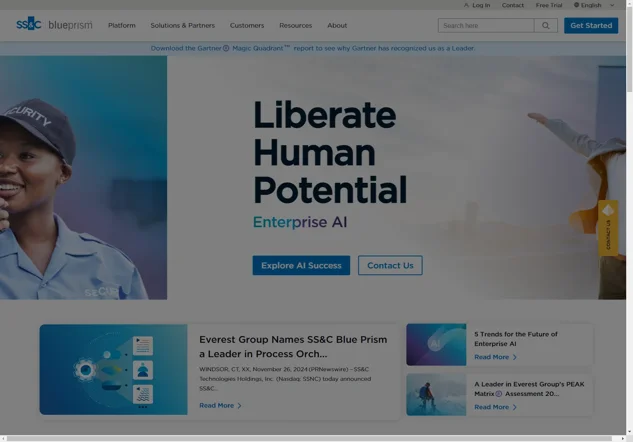Open the yellow Contact Us side tab
This screenshot has height=442, width=633.
pyautogui.click(x=608, y=228)
